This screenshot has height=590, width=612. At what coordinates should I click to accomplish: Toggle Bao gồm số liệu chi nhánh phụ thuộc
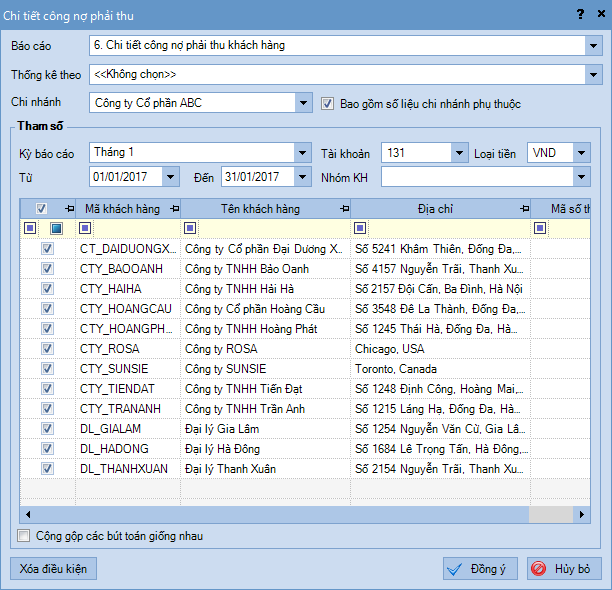point(328,103)
